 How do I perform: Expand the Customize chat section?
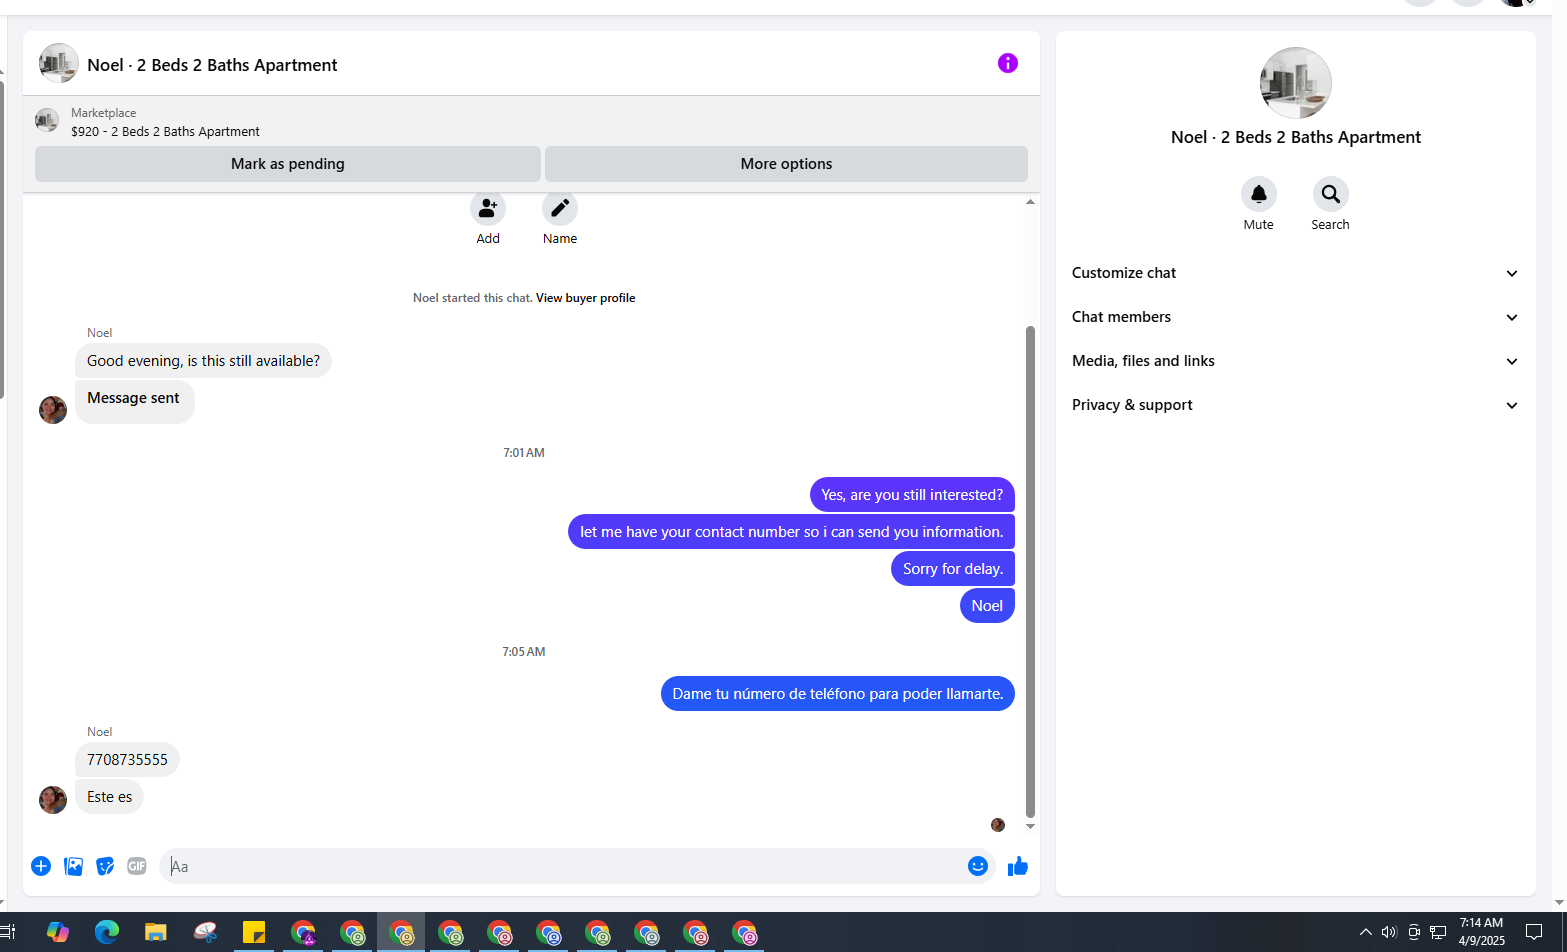pyautogui.click(x=1295, y=273)
